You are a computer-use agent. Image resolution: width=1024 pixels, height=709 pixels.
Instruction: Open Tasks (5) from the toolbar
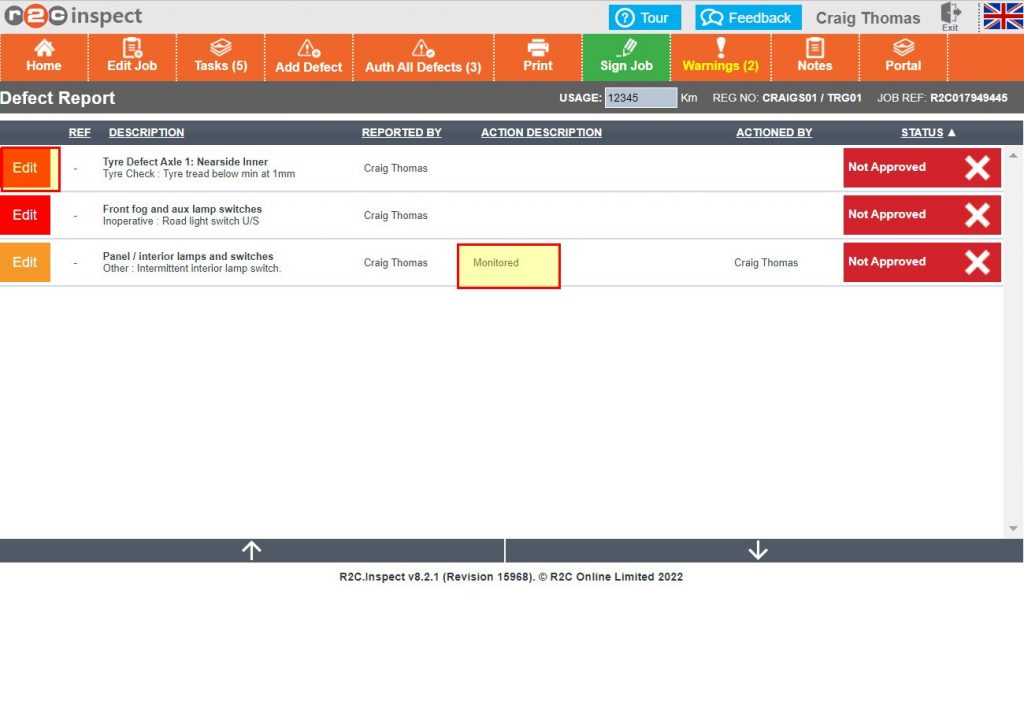pos(220,57)
